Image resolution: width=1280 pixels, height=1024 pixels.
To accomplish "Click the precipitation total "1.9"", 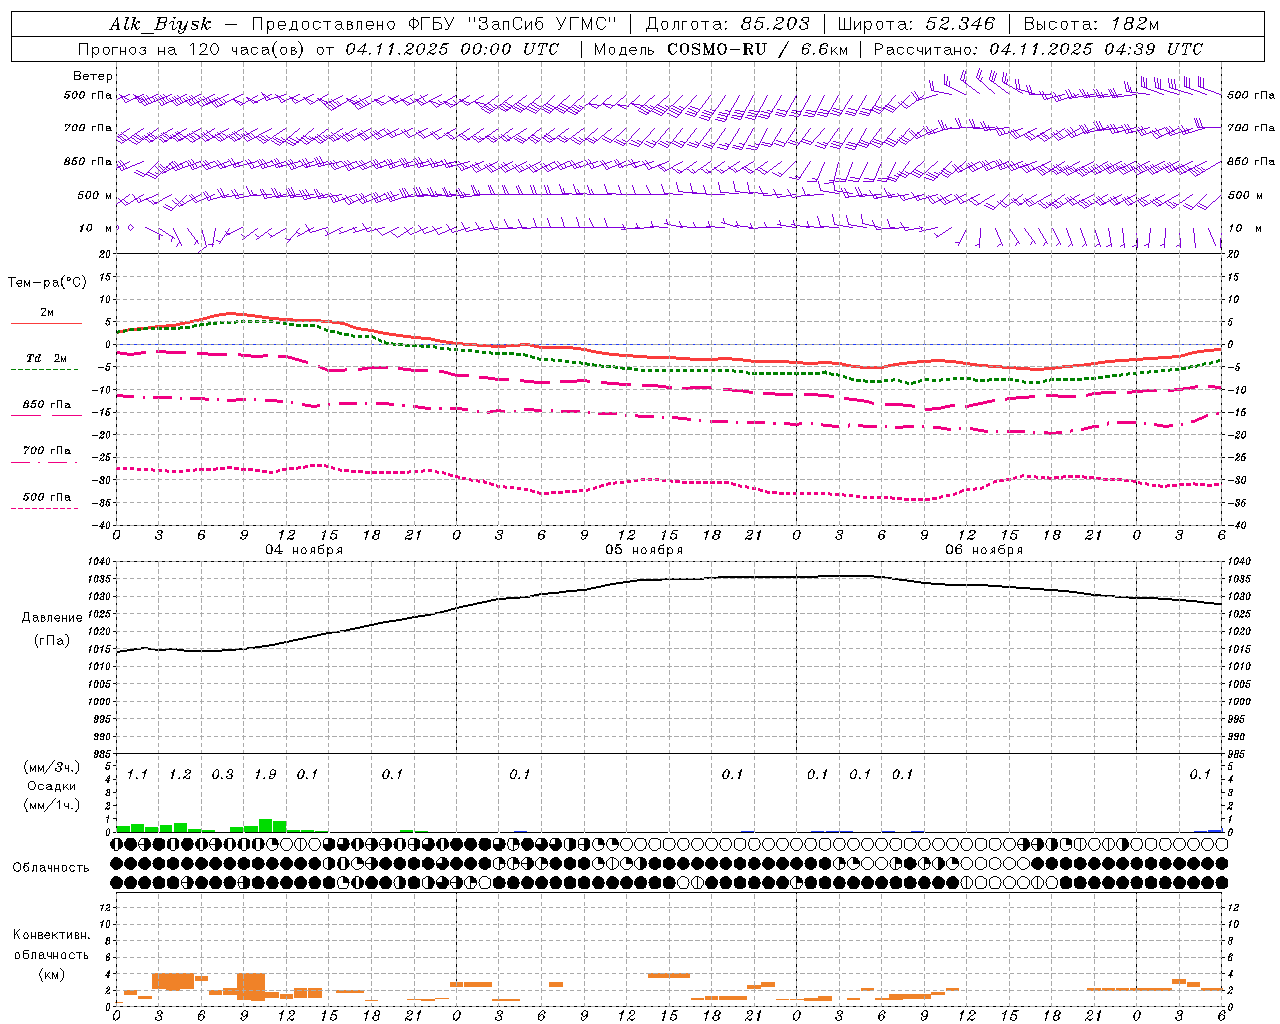I will [x=265, y=774].
